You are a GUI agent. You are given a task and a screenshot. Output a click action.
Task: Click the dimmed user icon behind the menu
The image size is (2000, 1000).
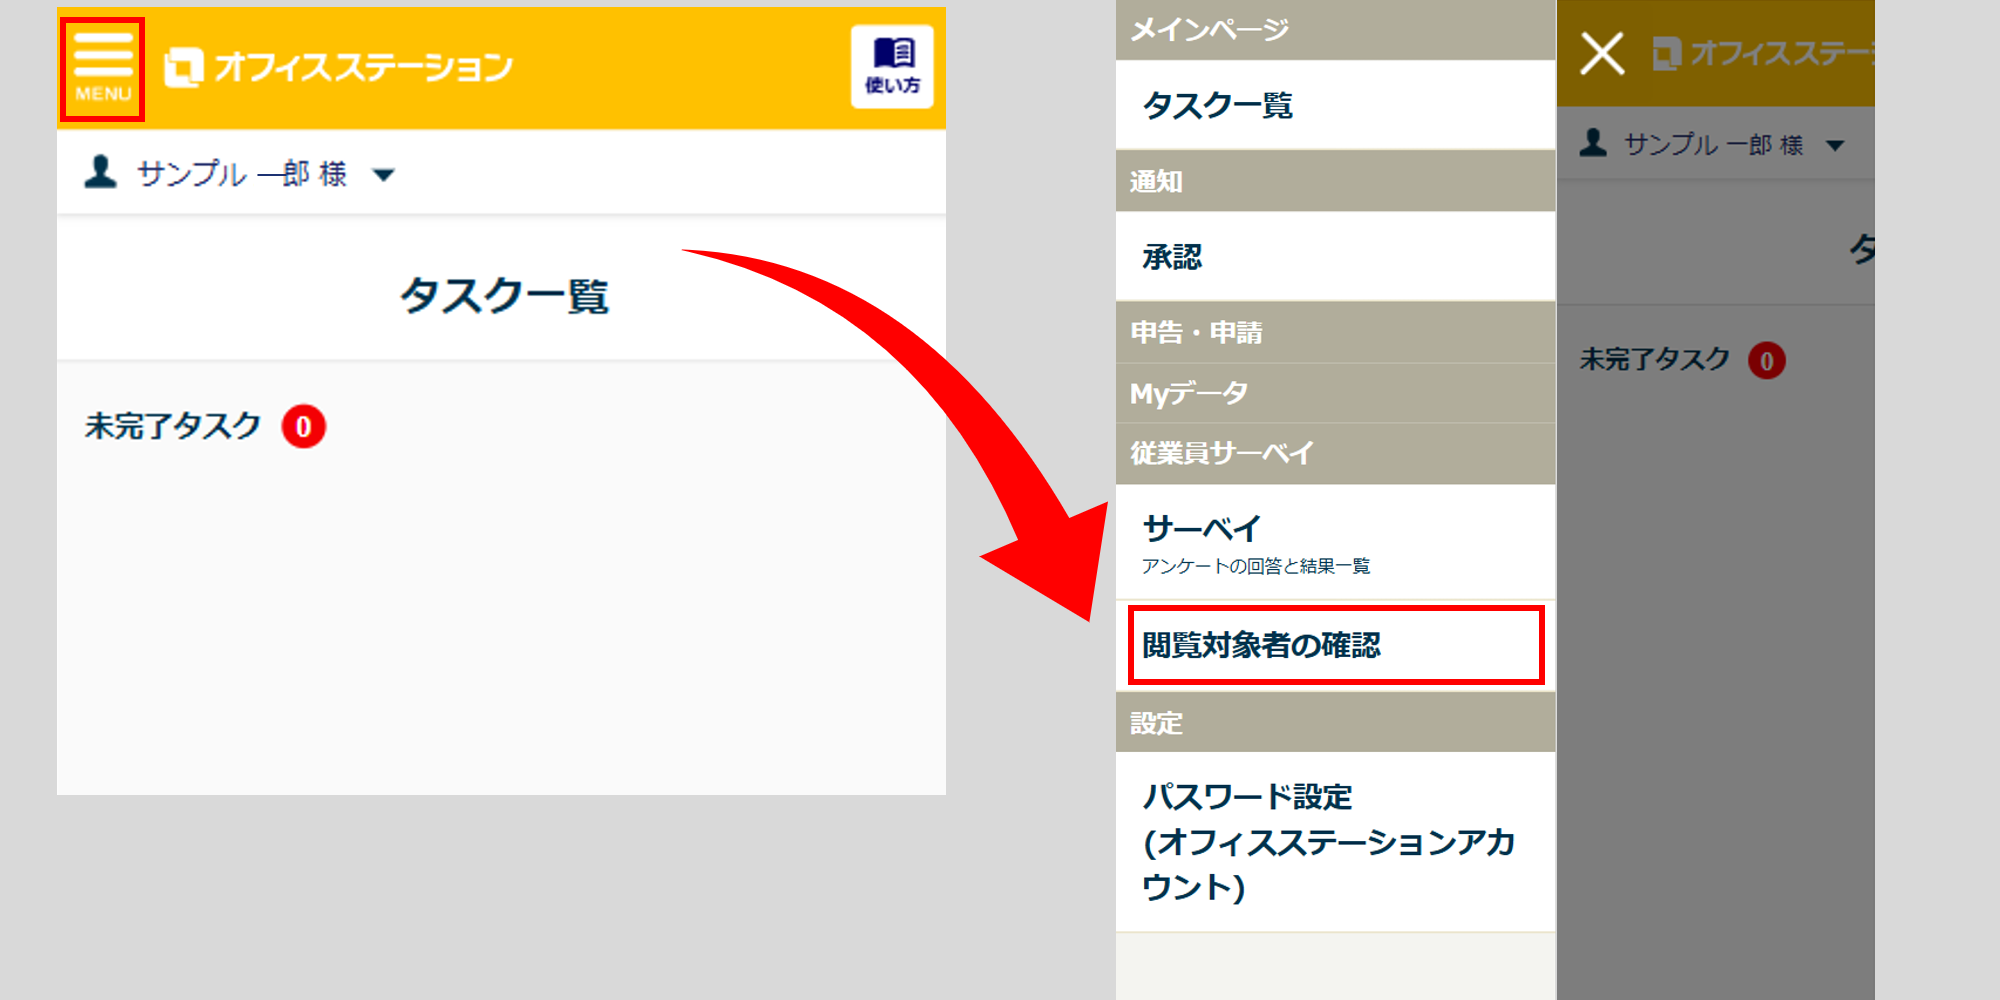pos(1593,143)
